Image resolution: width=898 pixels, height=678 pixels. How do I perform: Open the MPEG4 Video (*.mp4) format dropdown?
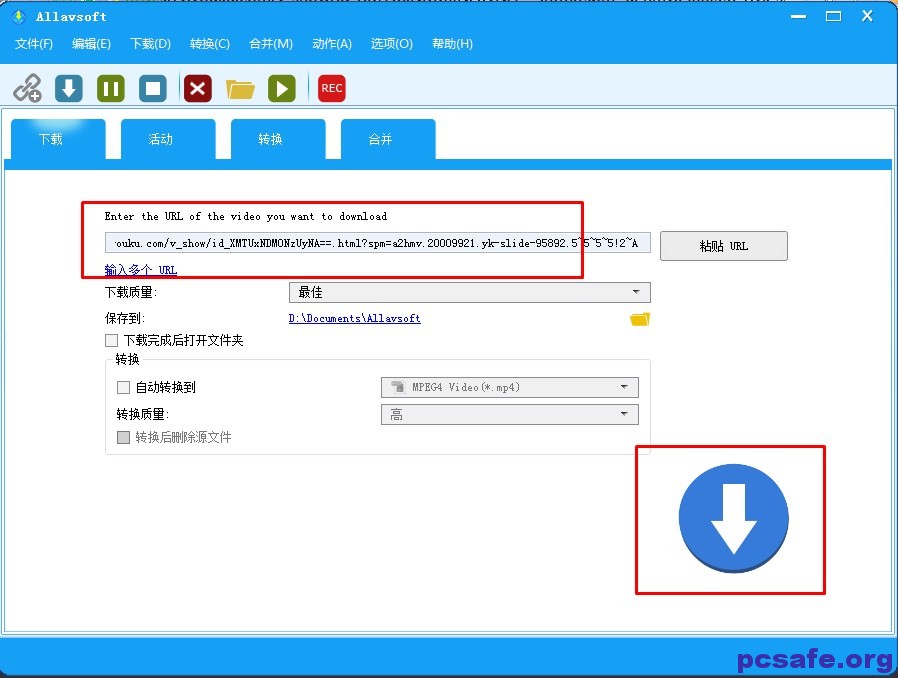tap(509, 387)
